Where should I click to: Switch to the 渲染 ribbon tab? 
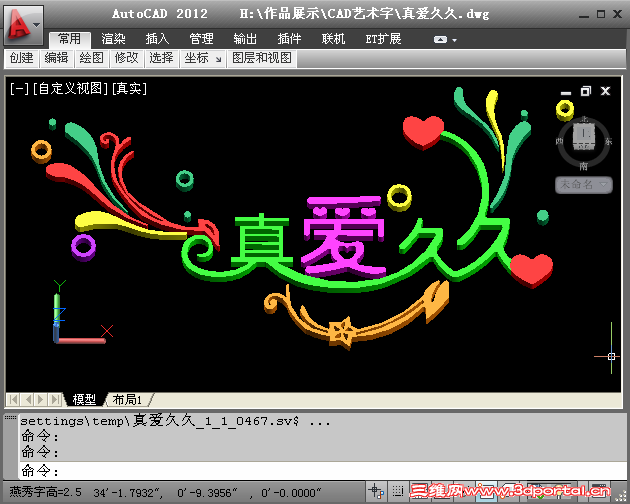click(113, 39)
